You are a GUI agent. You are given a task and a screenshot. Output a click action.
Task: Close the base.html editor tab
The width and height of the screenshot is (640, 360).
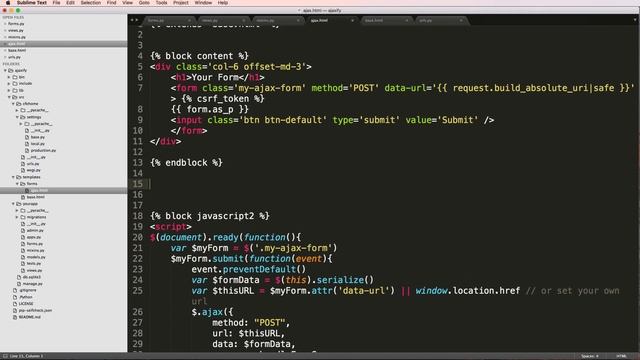tap(407, 20)
